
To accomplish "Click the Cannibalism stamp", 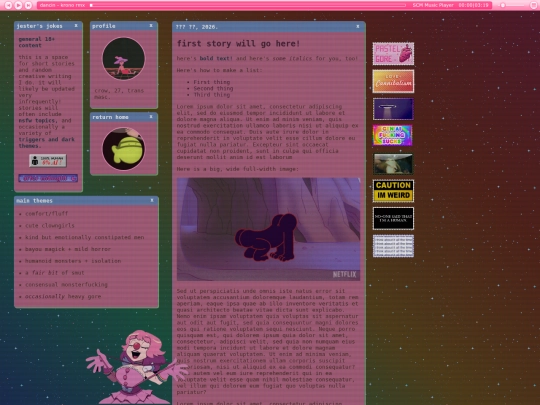I will (x=393, y=81).
